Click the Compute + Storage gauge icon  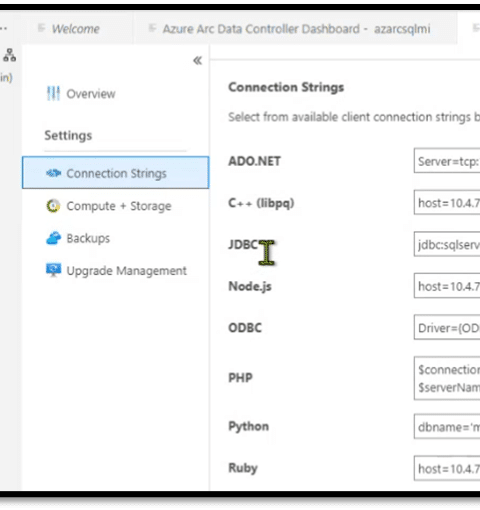point(53,206)
